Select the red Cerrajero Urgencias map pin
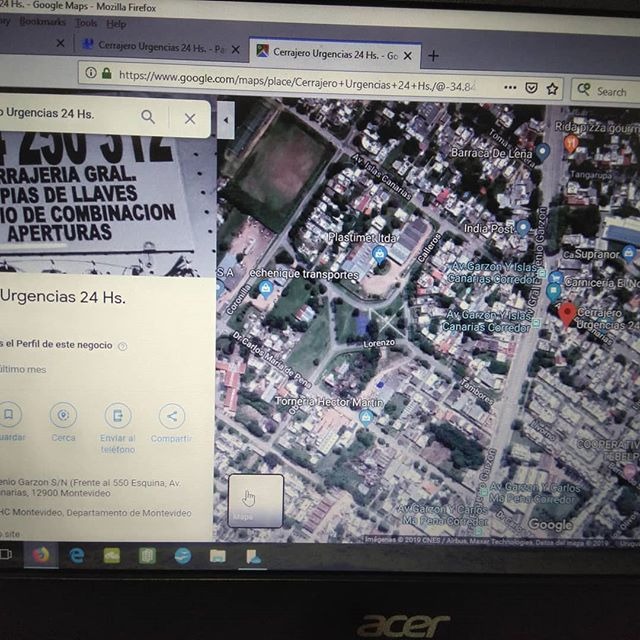The image size is (640, 640). click(567, 314)
